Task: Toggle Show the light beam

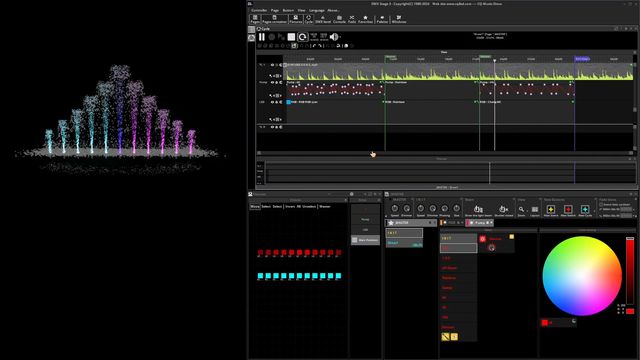Action: pos(478,209)
